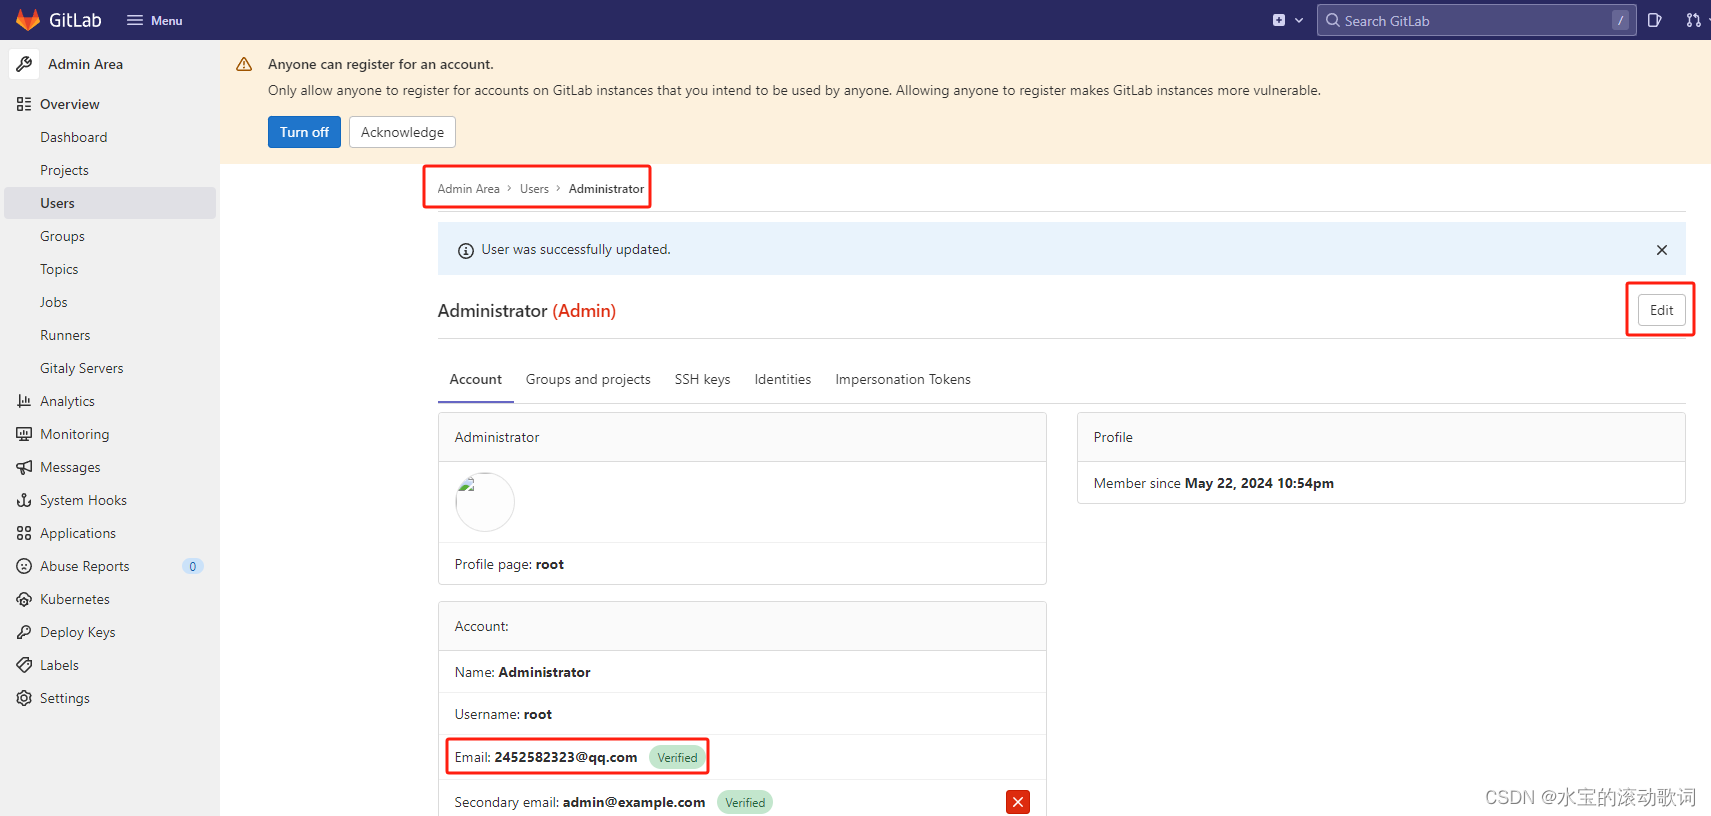The width and height of the screenshot is (1711, 816).
Task: Click the System Hooks anchor icon
Action: pos(24,500)
